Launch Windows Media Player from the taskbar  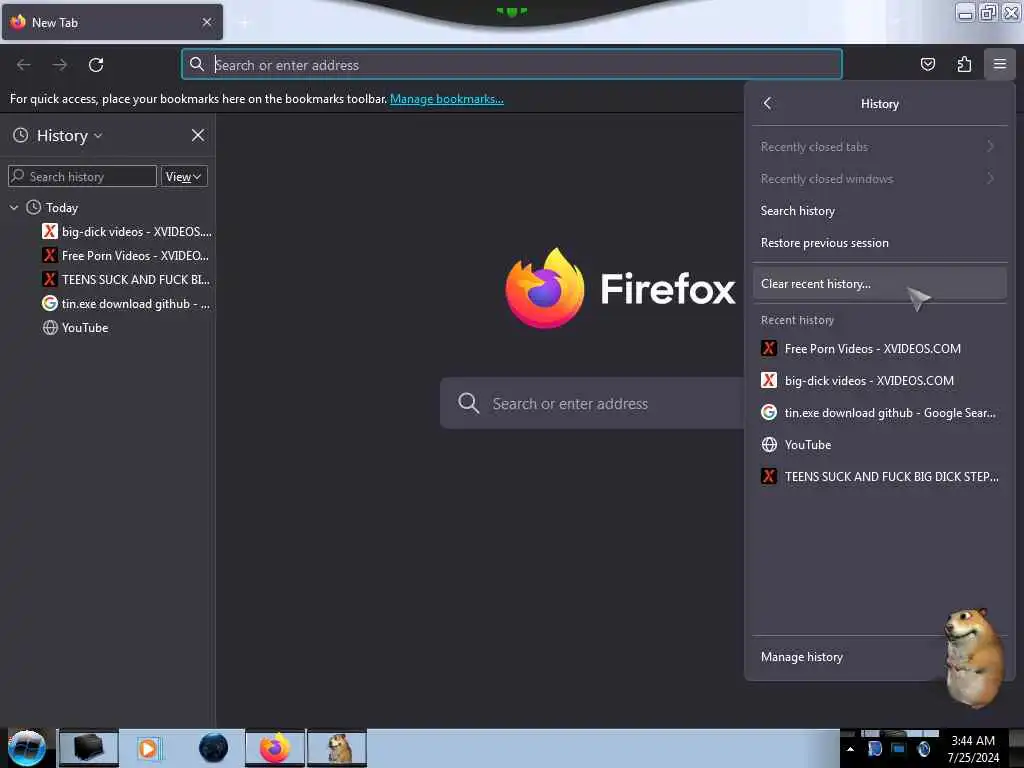pos(148,748)
